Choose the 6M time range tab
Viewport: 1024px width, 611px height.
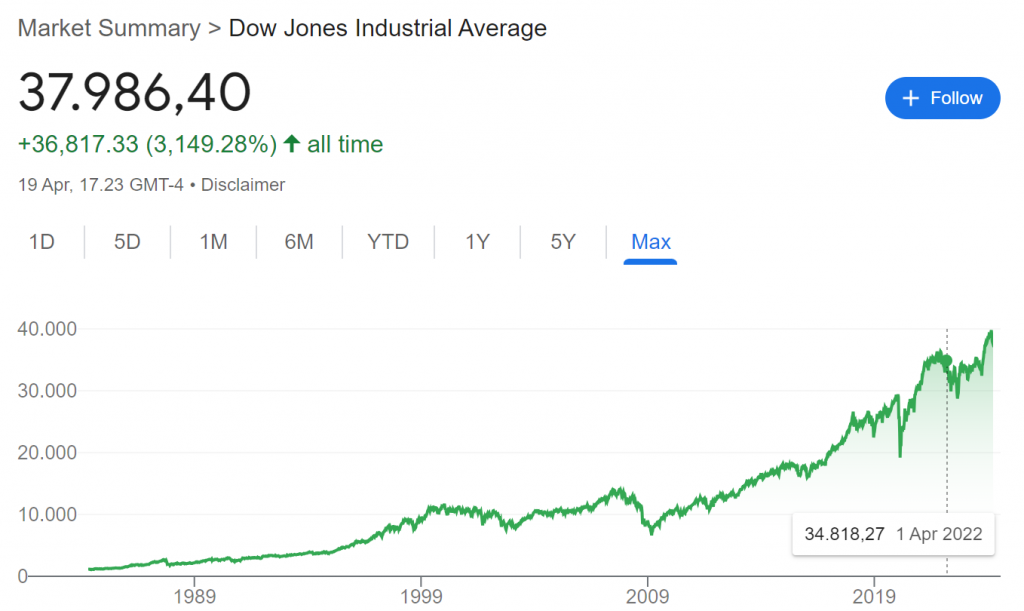pos(299,242)
